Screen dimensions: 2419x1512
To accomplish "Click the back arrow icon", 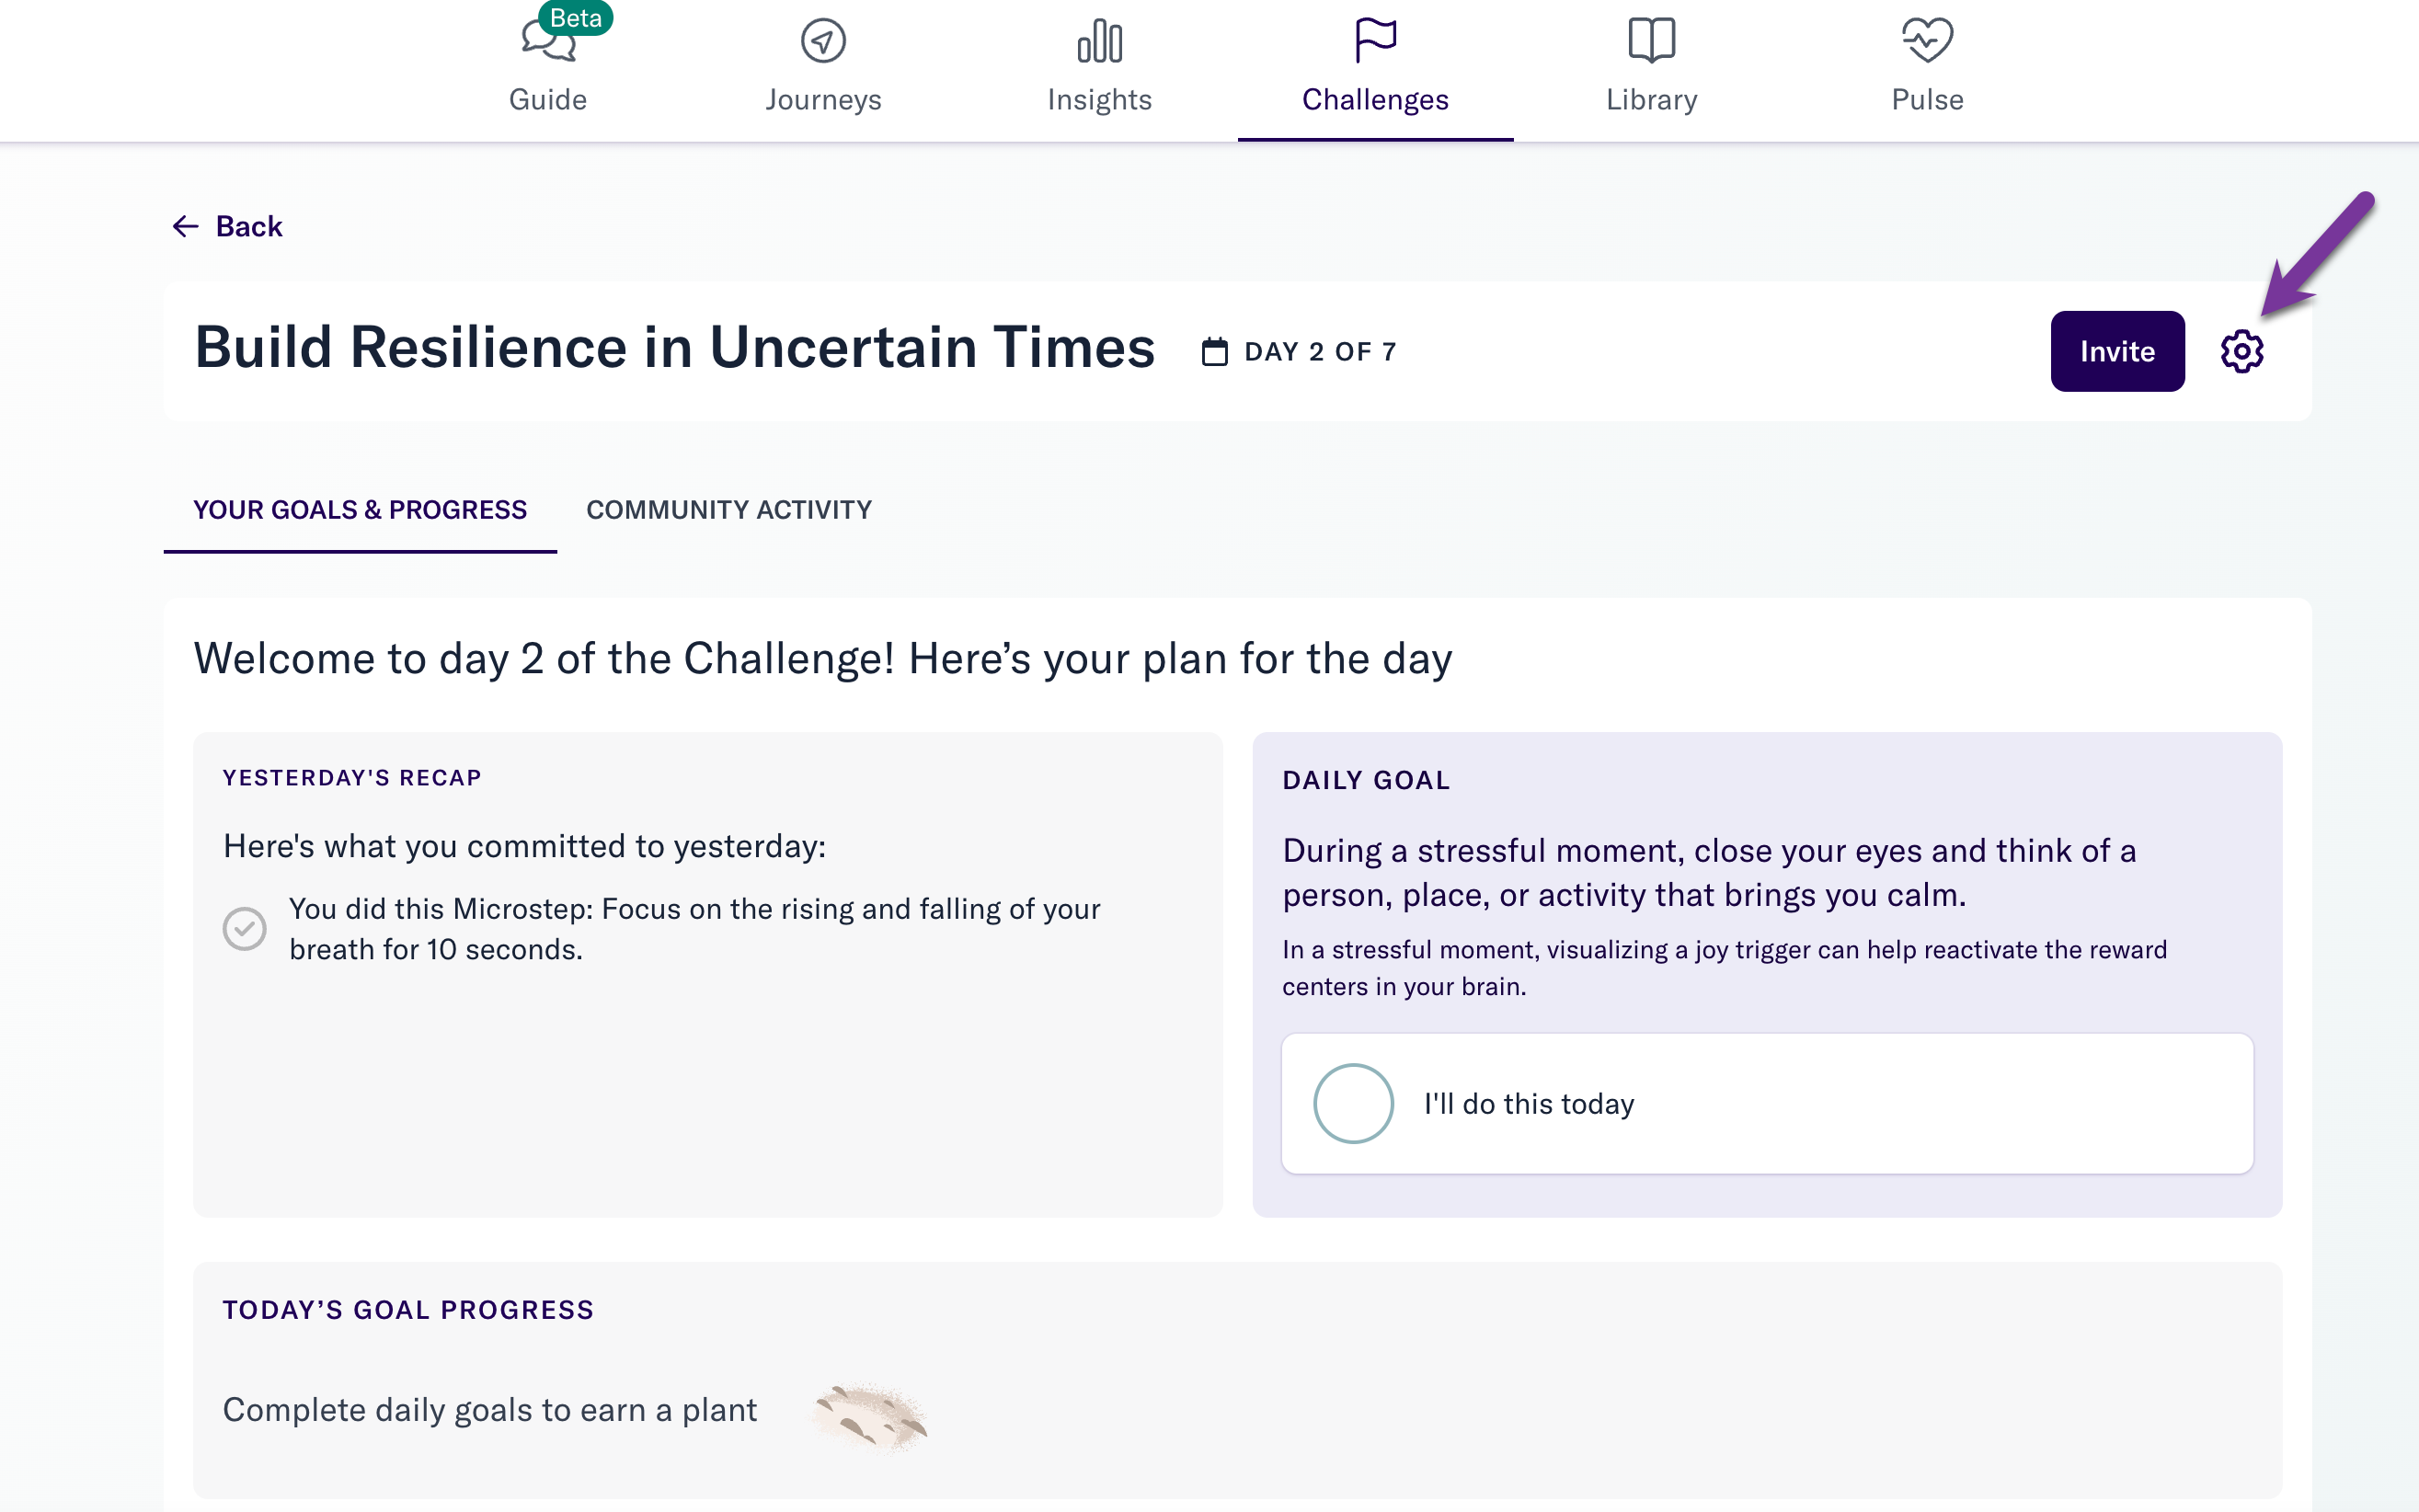I will pos(186,227).
